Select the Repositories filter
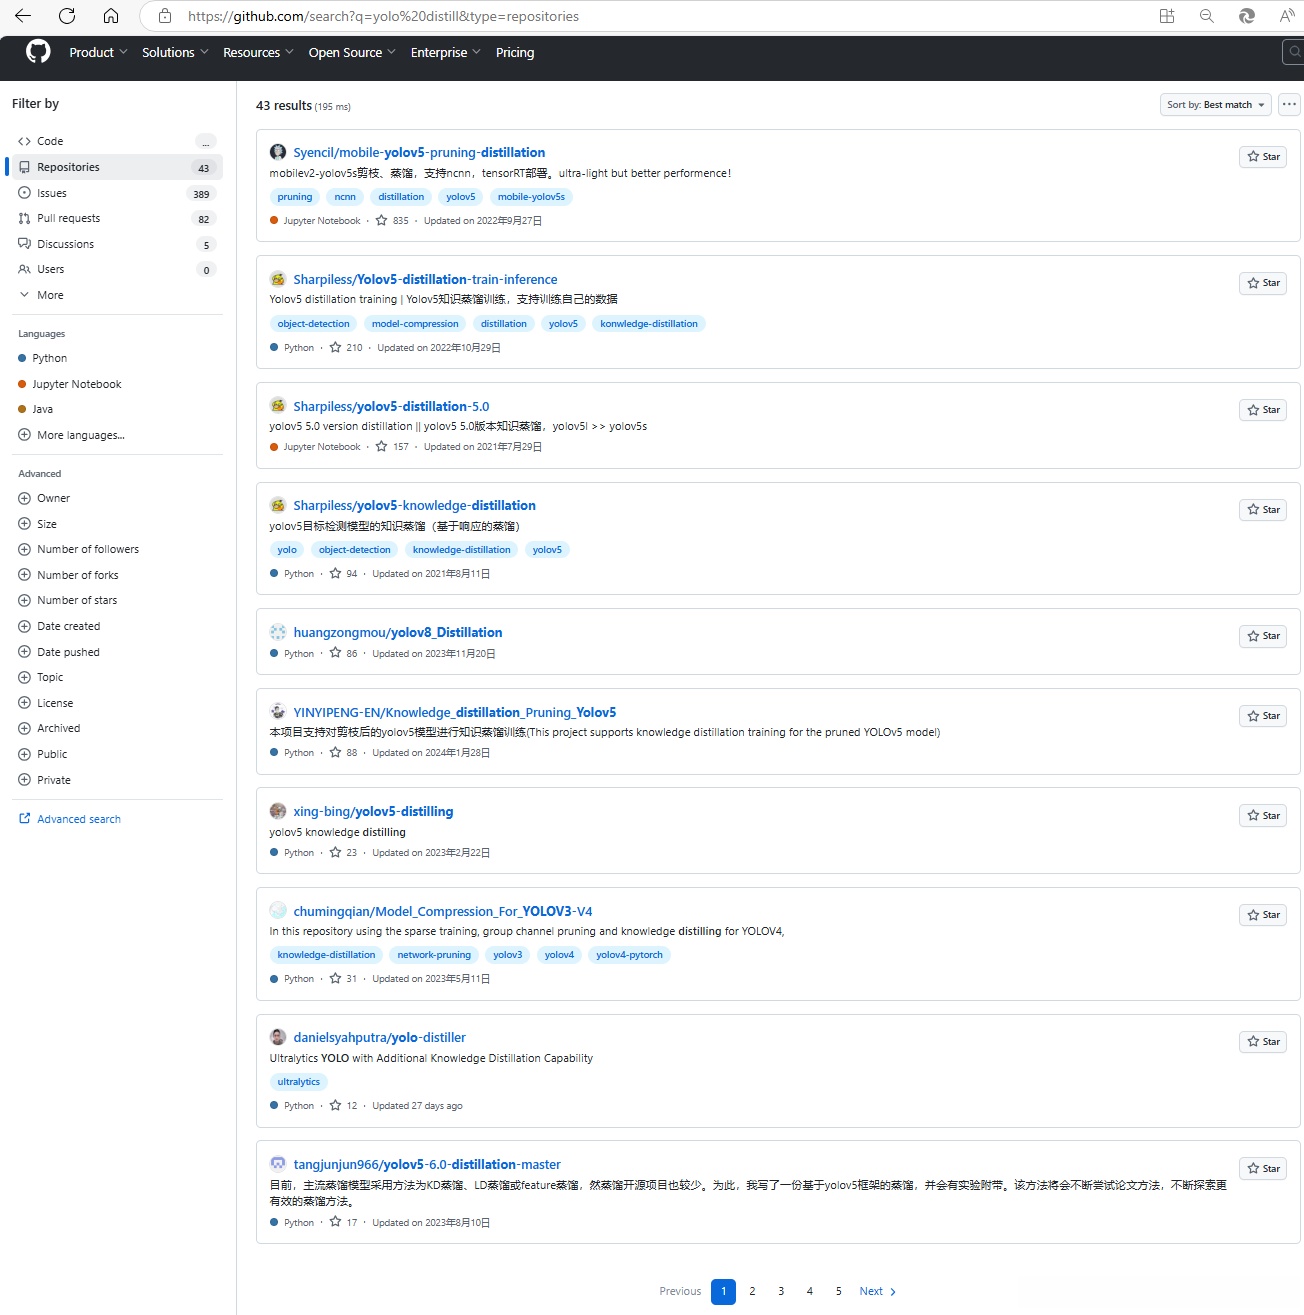The width and height of the screenshot is (1304, 1315). [x=116, y=167]
